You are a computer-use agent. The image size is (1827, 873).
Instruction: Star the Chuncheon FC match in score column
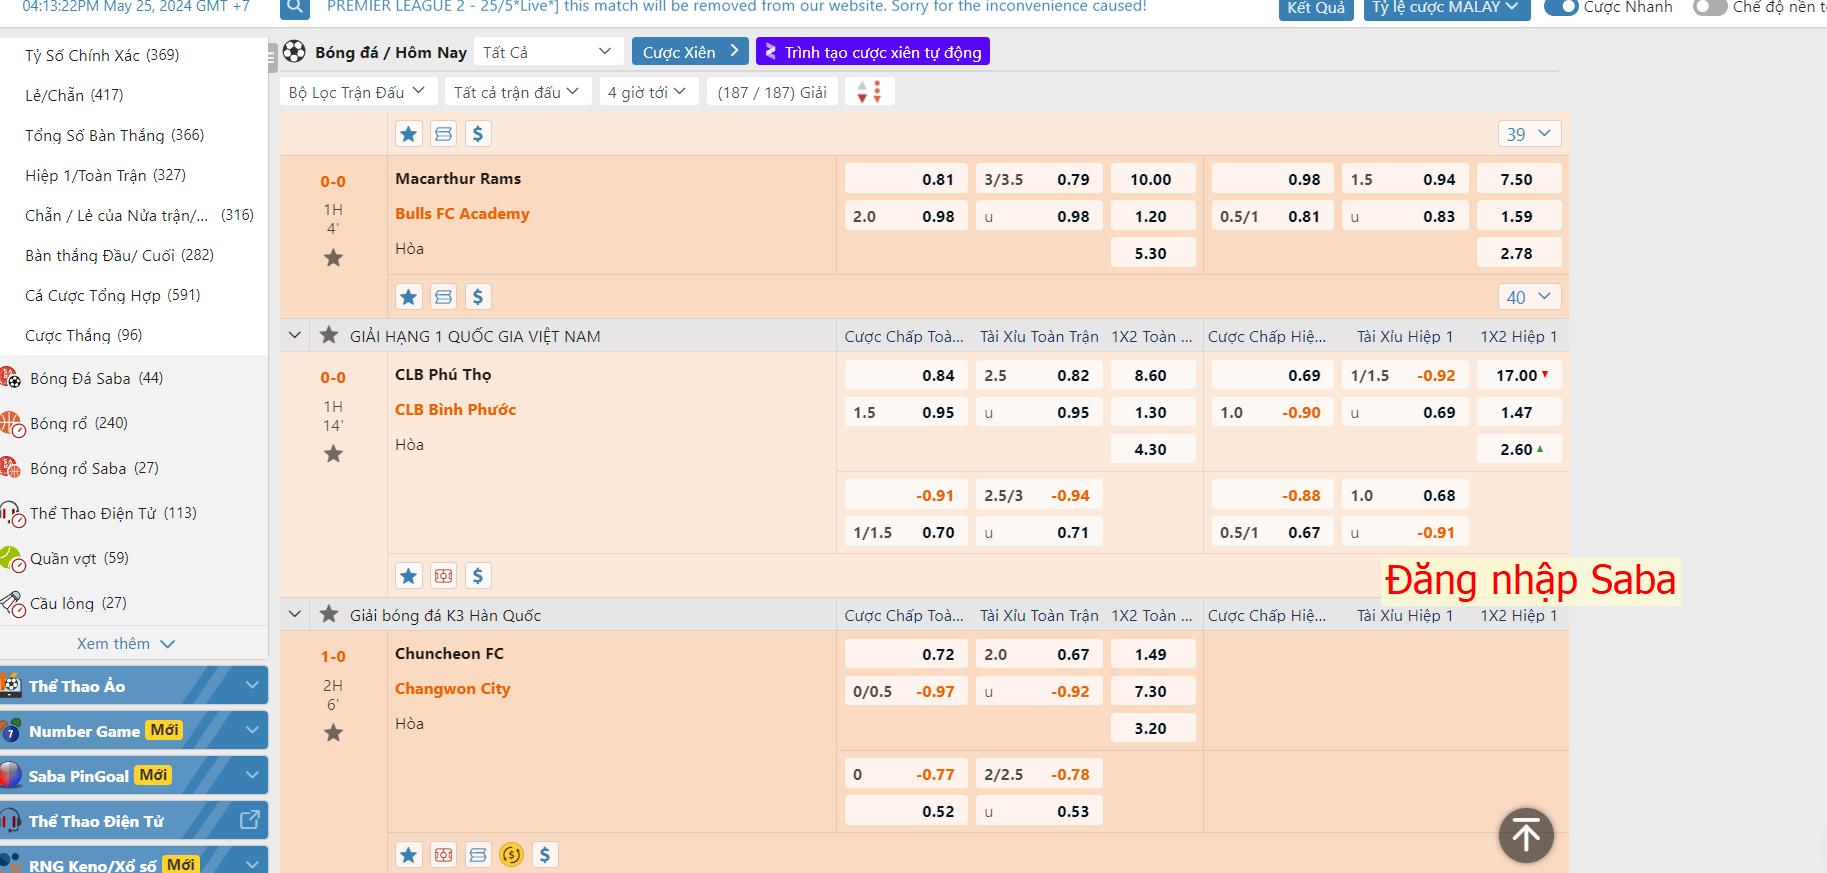pos(333,733)
